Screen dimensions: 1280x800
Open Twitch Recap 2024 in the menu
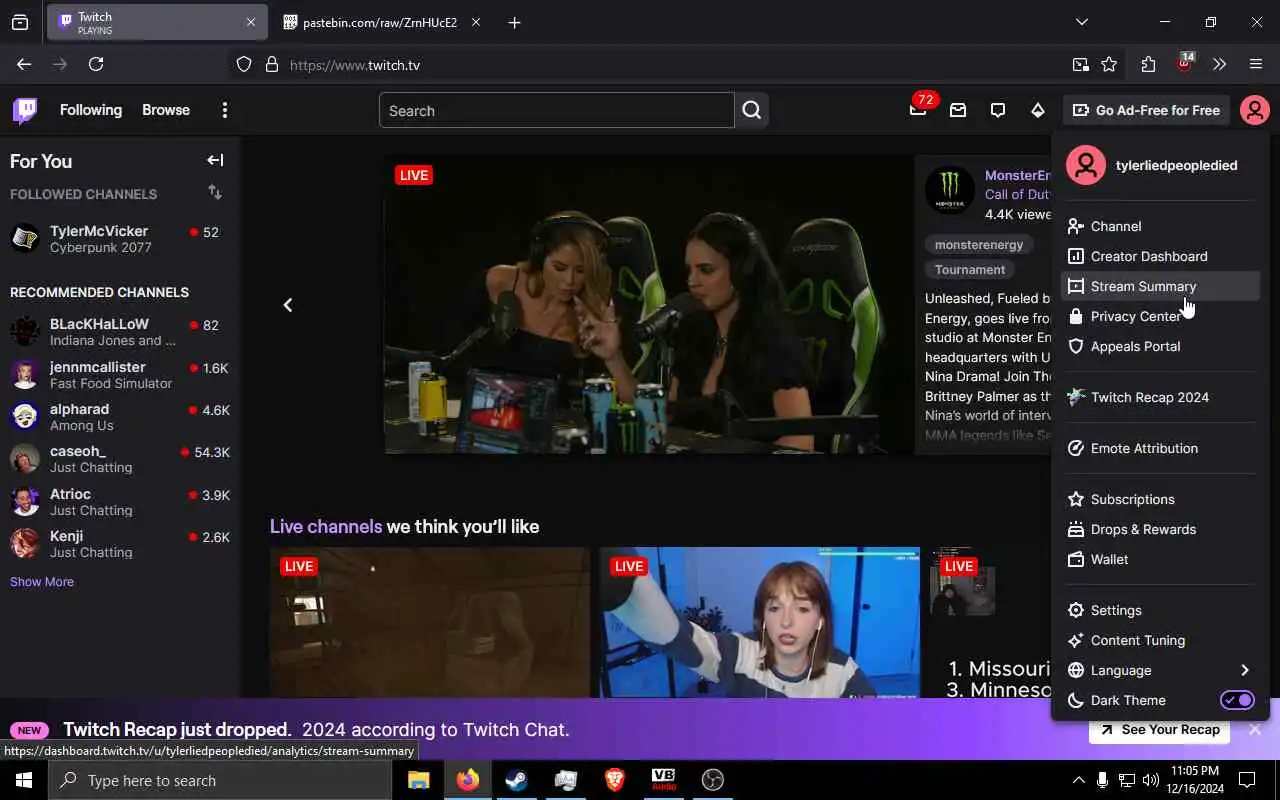point(1160,397)
